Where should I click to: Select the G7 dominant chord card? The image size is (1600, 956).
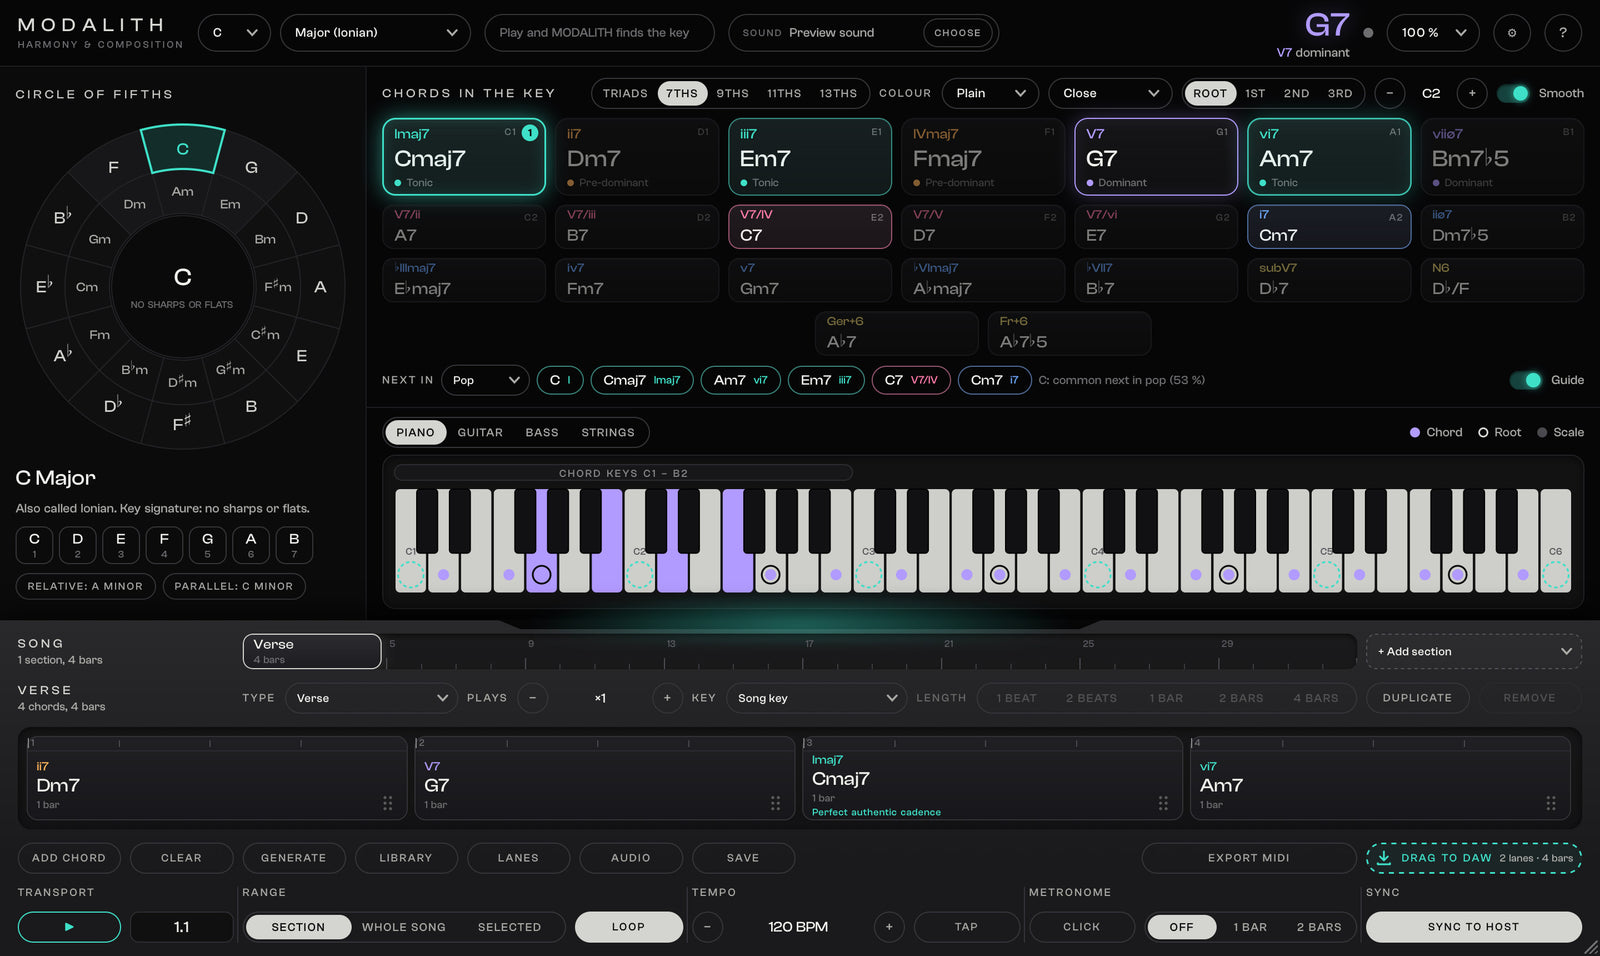click(x=1156, y=157)
